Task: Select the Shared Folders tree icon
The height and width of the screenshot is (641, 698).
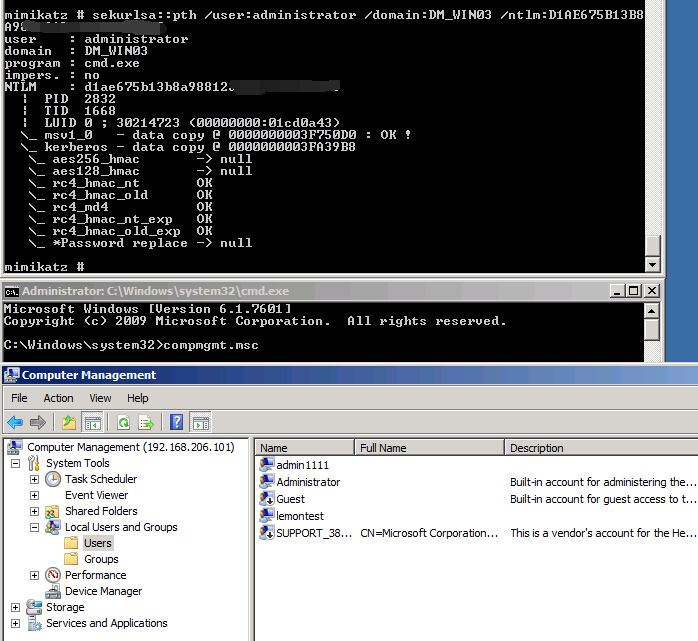Action: tap(53, 511)
